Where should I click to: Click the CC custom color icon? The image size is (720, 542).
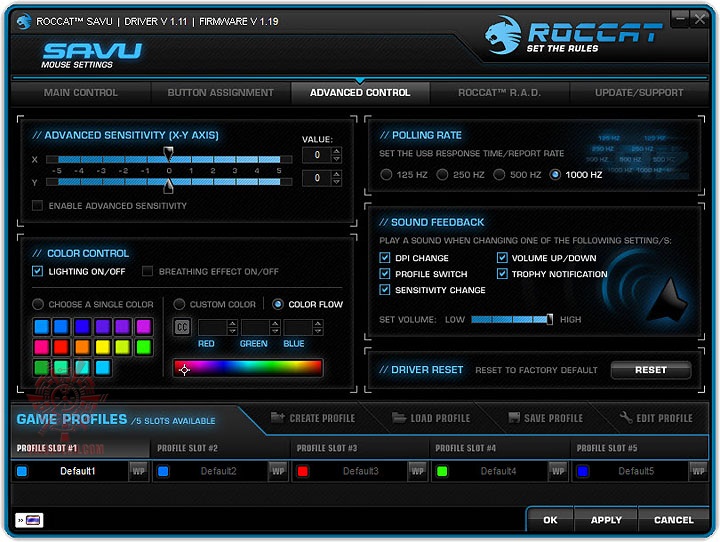(182, 327)
